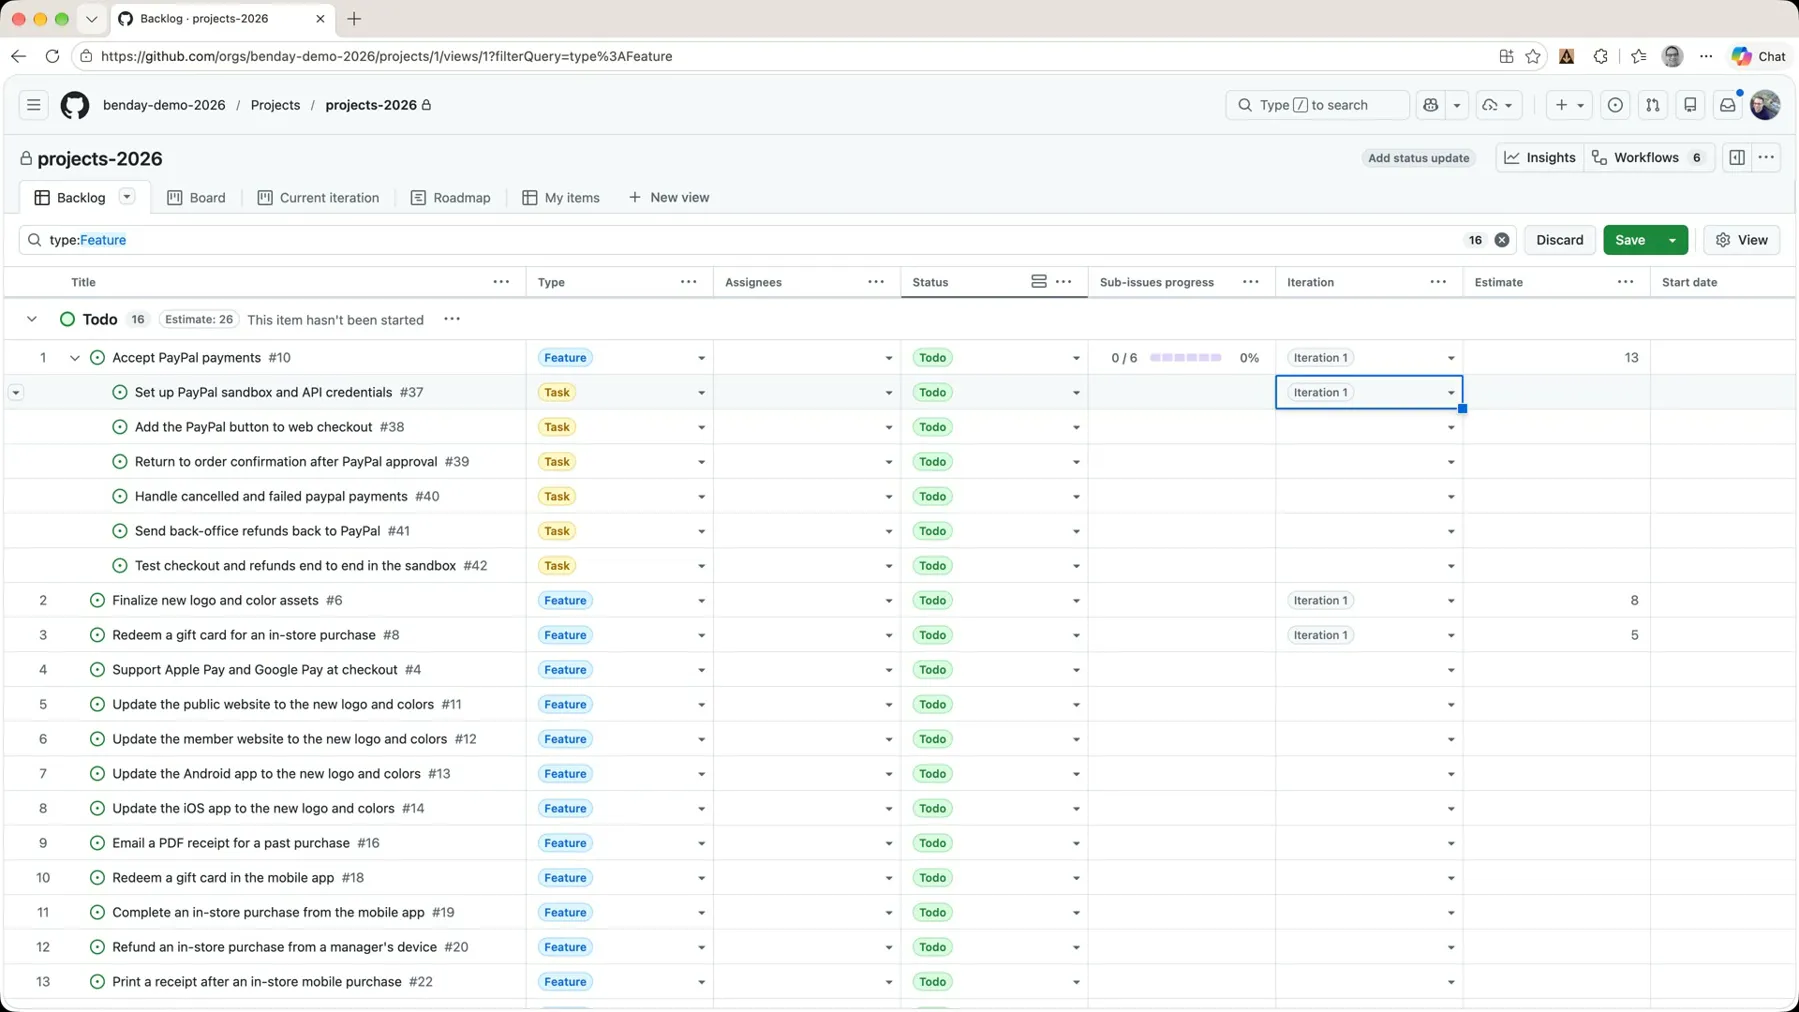The height and width of the screenshot is (1012, 1799).
Task: Add a New view
Action: coord(669,198)
